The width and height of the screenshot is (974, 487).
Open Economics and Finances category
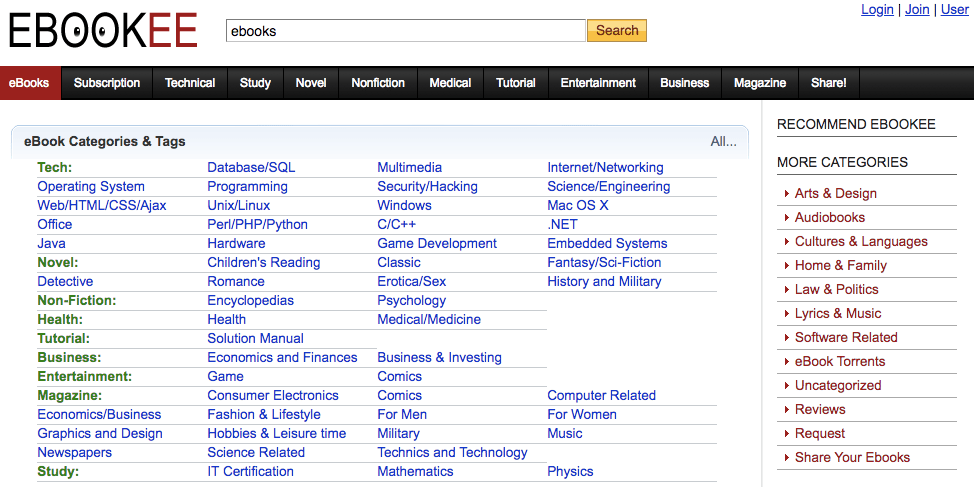pos(282,358)
